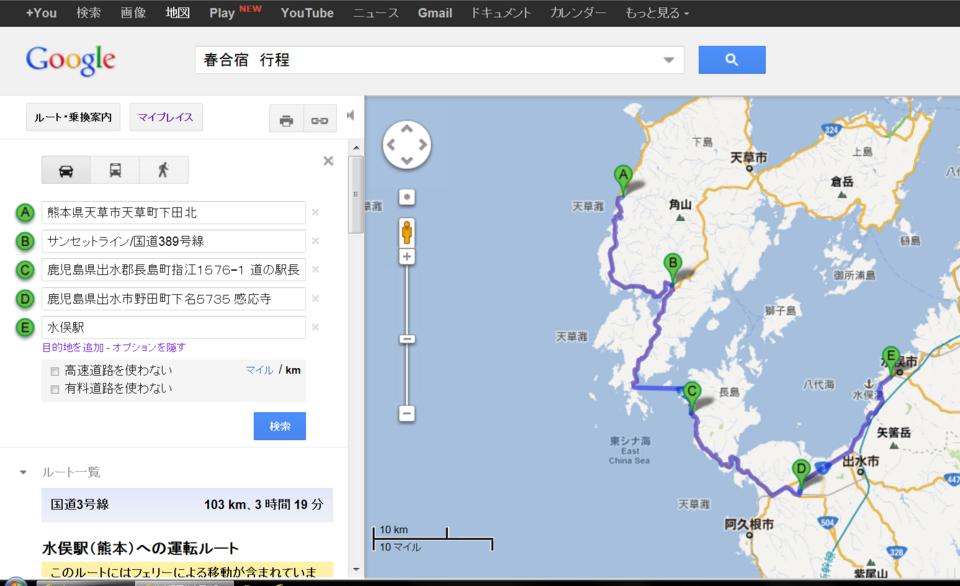
Task: Zoom in with the plus button
Action: (407, 257)
